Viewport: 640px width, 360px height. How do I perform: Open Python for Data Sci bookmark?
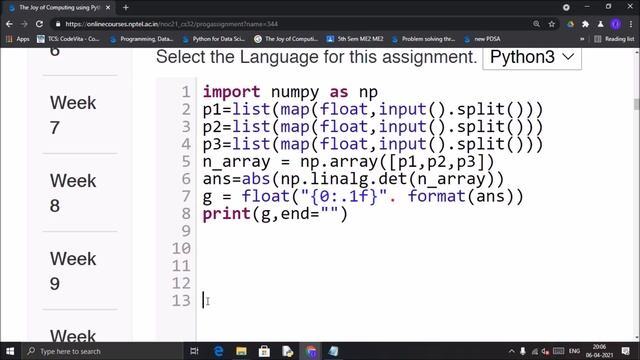(213, 39)
